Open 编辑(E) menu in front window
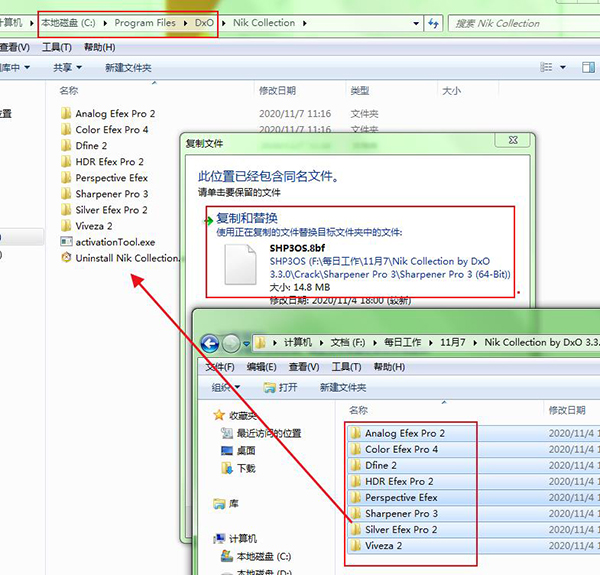Image resolution: width=600 pixels, height=575 pixels. [x=261, y=367]
